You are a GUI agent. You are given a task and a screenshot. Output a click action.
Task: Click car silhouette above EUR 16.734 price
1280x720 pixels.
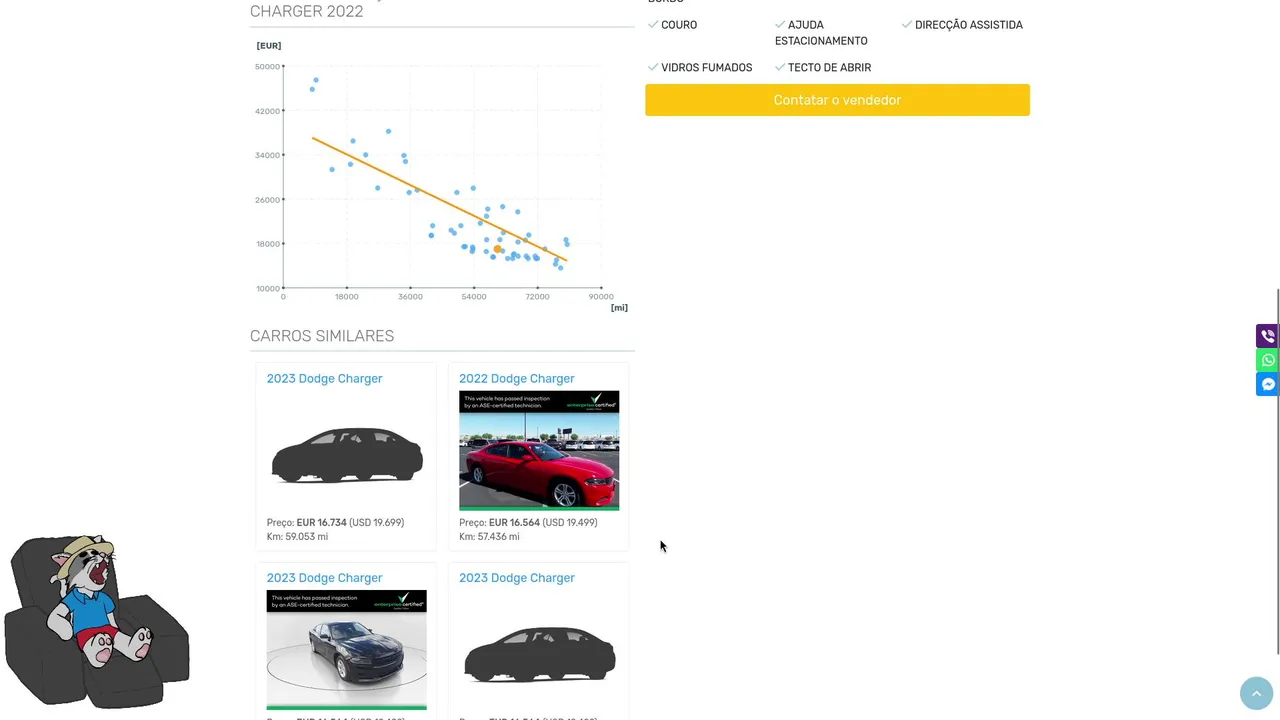pos(347,455)
